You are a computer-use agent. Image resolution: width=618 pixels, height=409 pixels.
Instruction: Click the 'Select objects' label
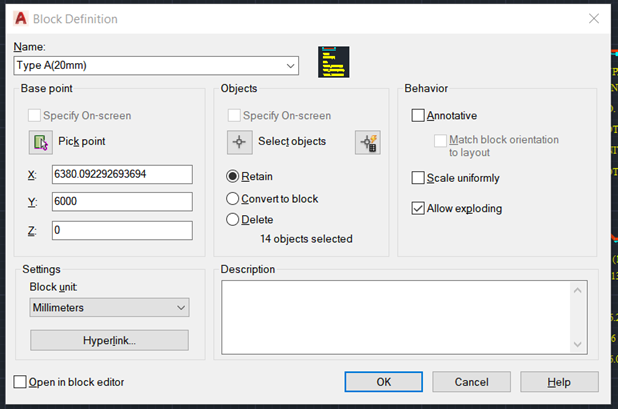tap(292, 141)
